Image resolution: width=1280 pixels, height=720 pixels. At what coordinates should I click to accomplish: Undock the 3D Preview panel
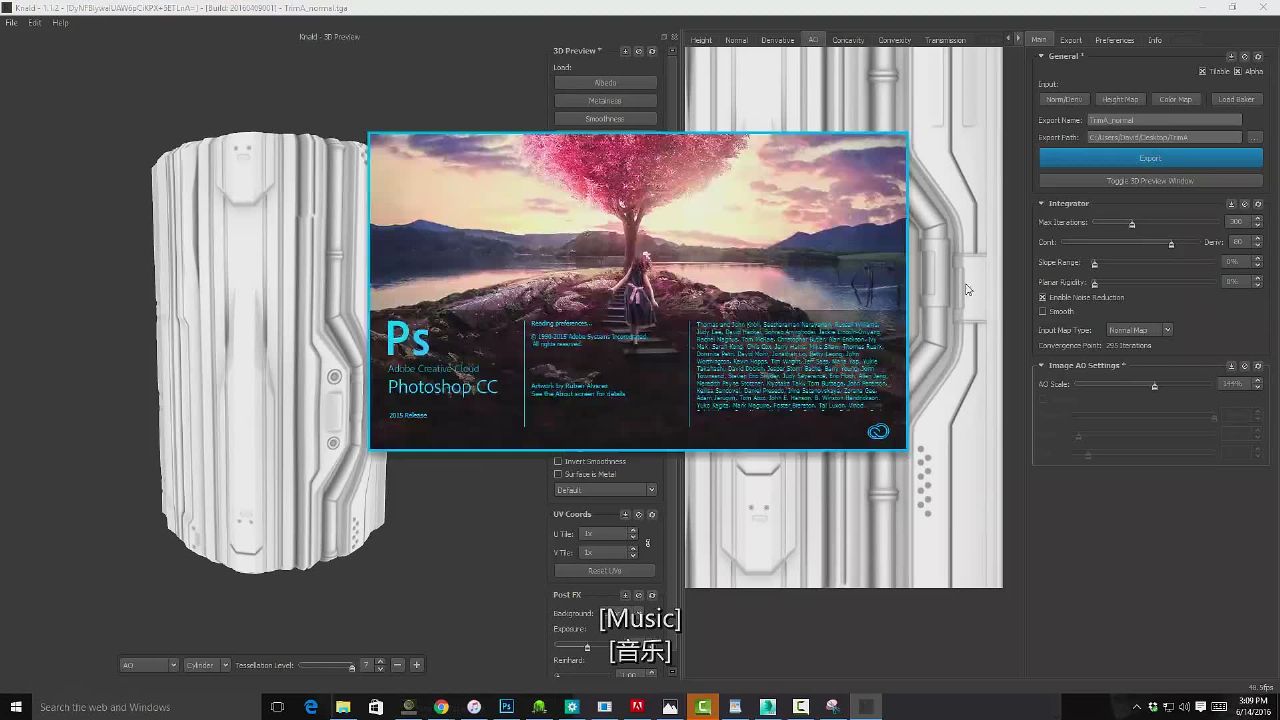tap(664, 37)
